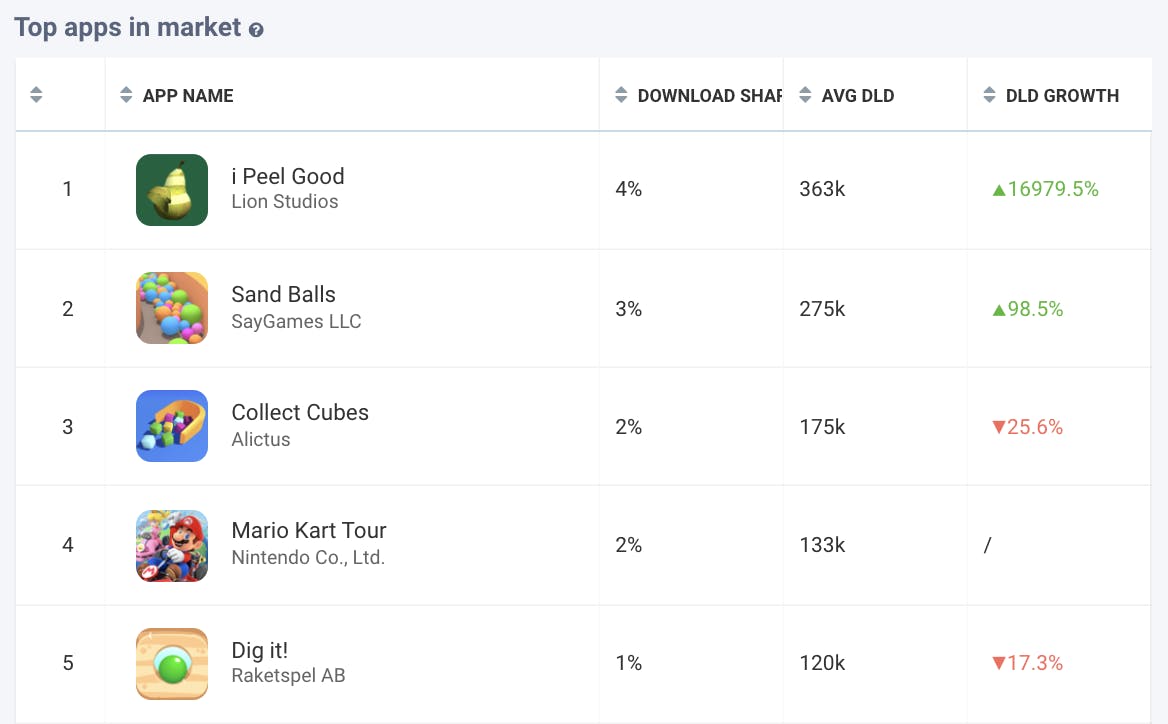Open the Sand Balls app title
The width and height of the screenshot is (1168, 724).
[x=283, y=295]
